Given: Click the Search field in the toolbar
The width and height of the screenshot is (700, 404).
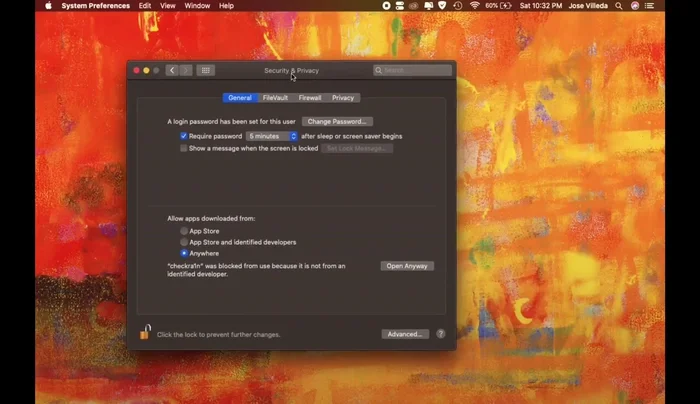Looking at the screenshot, I should tap(414, 70).
